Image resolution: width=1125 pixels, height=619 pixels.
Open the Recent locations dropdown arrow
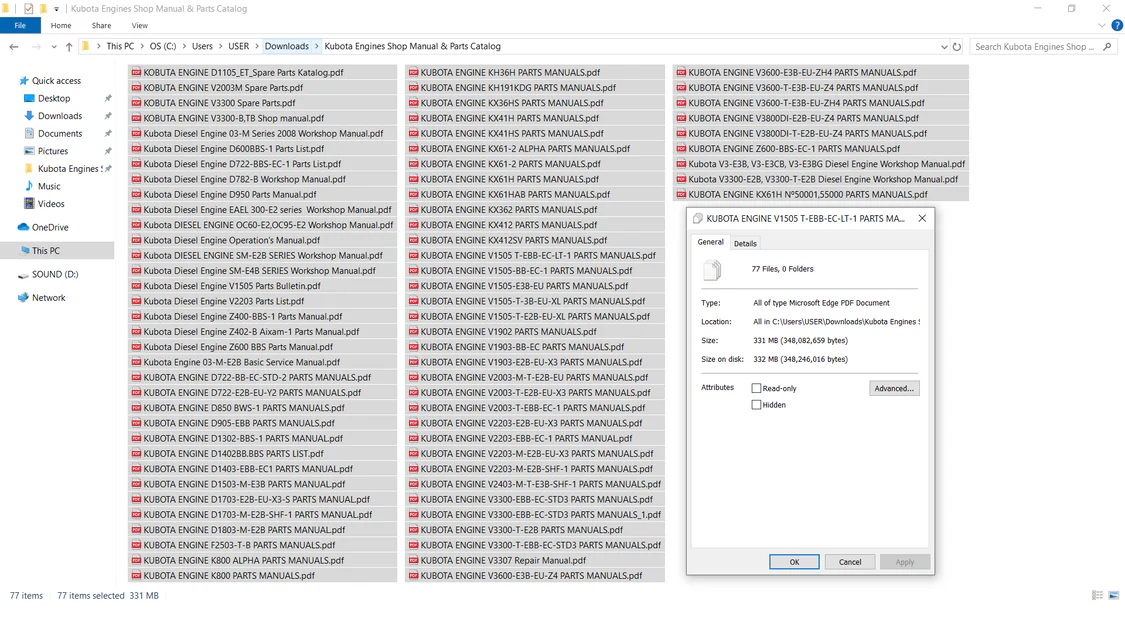click(x=51, y=47)
